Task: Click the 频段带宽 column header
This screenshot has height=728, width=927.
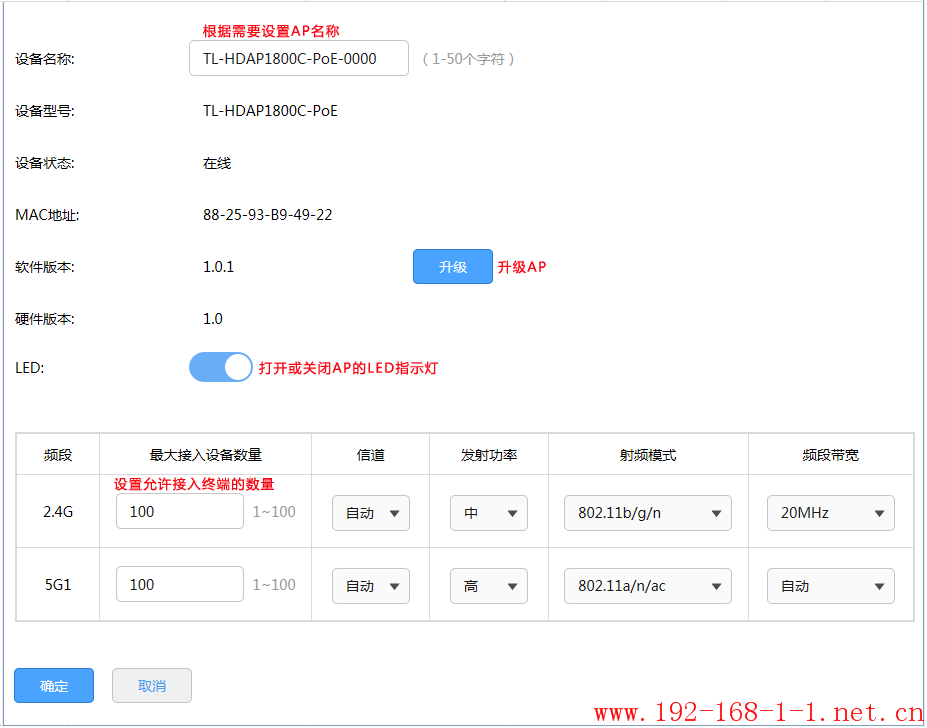Action: tap(831, 455)
